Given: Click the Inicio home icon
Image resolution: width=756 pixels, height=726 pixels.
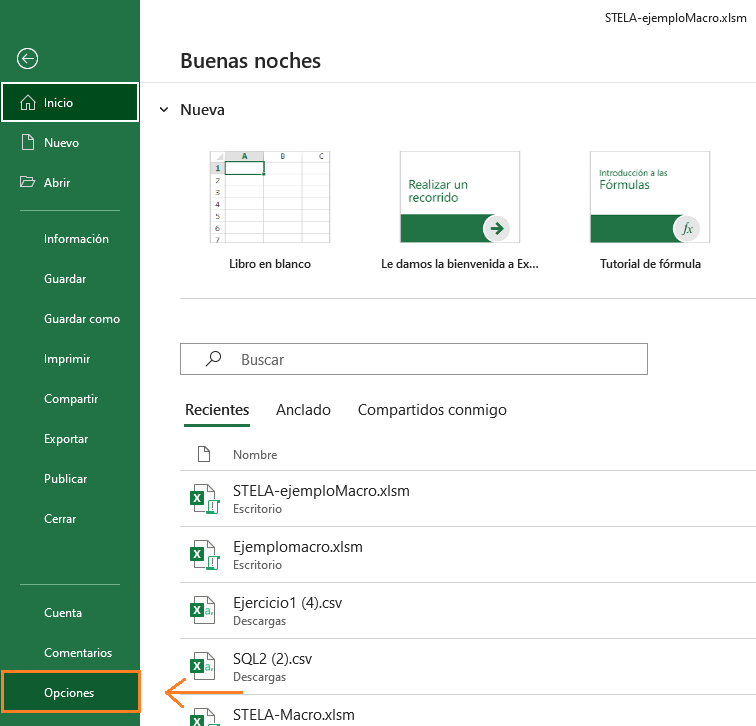Looking at the screenshot, I should coord(28,102).
